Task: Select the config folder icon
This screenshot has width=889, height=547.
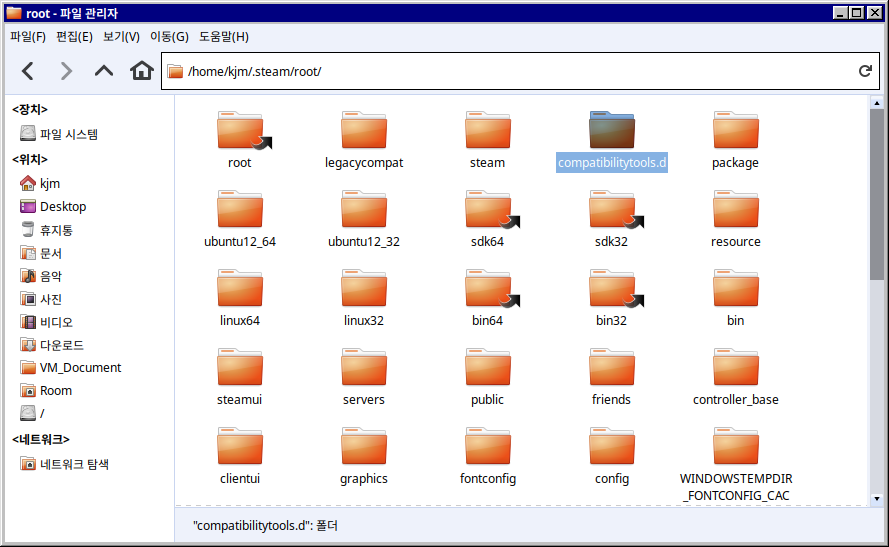Action: [612, 446]
